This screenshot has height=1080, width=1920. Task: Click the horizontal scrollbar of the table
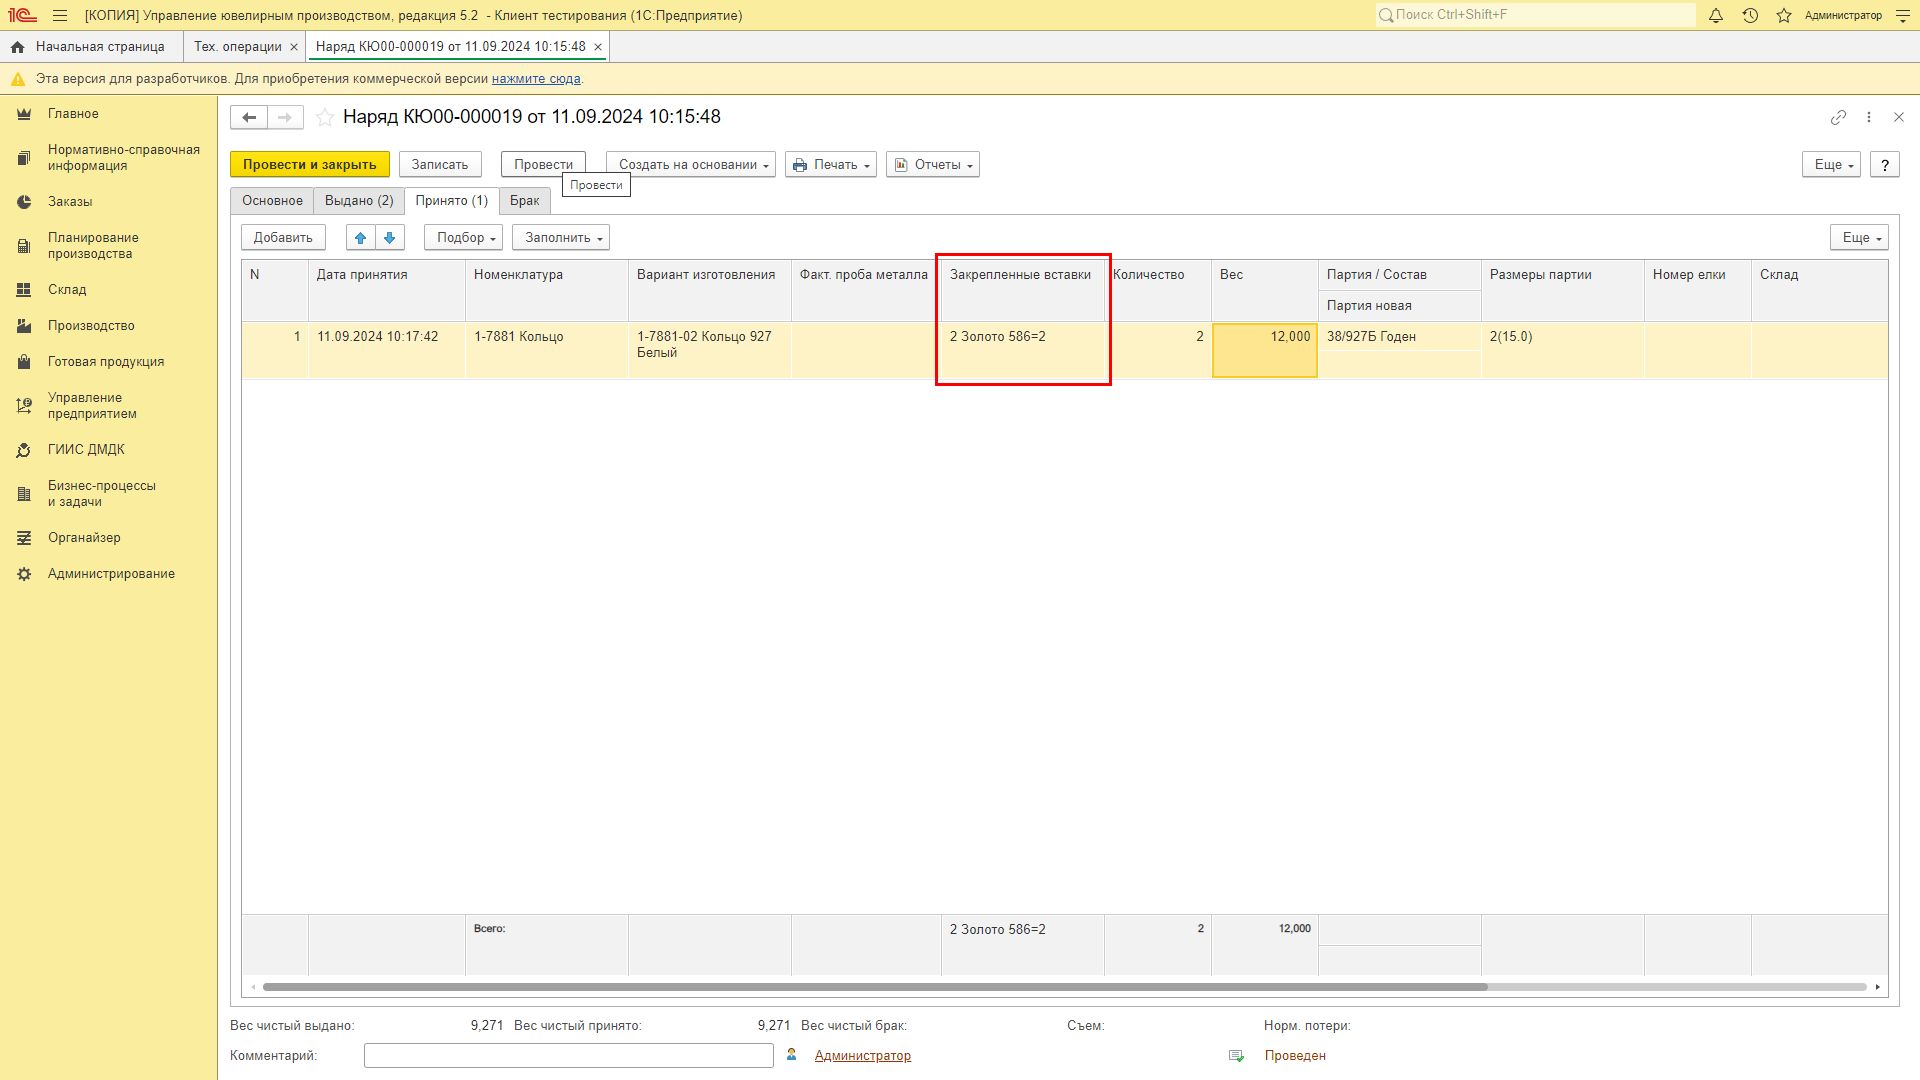point(875,987)
